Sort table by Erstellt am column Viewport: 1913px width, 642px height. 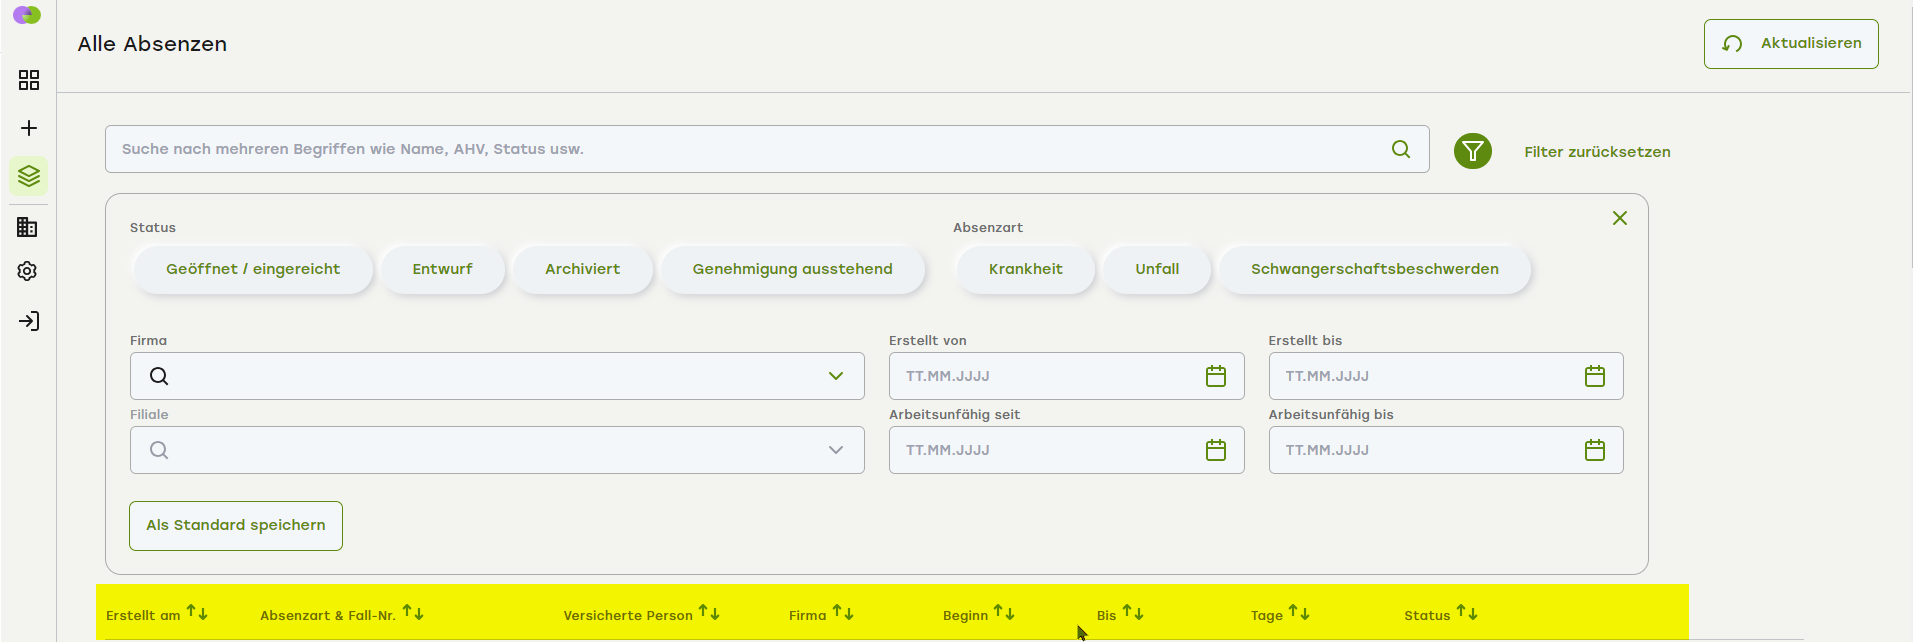(197, 613)
